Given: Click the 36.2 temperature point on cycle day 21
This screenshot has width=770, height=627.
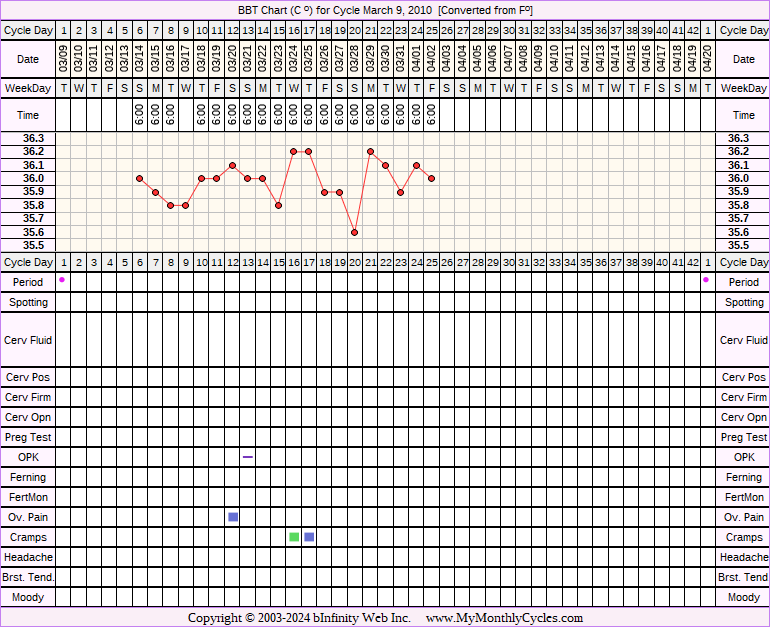Looking at the screenshot, I should point(370,151).
